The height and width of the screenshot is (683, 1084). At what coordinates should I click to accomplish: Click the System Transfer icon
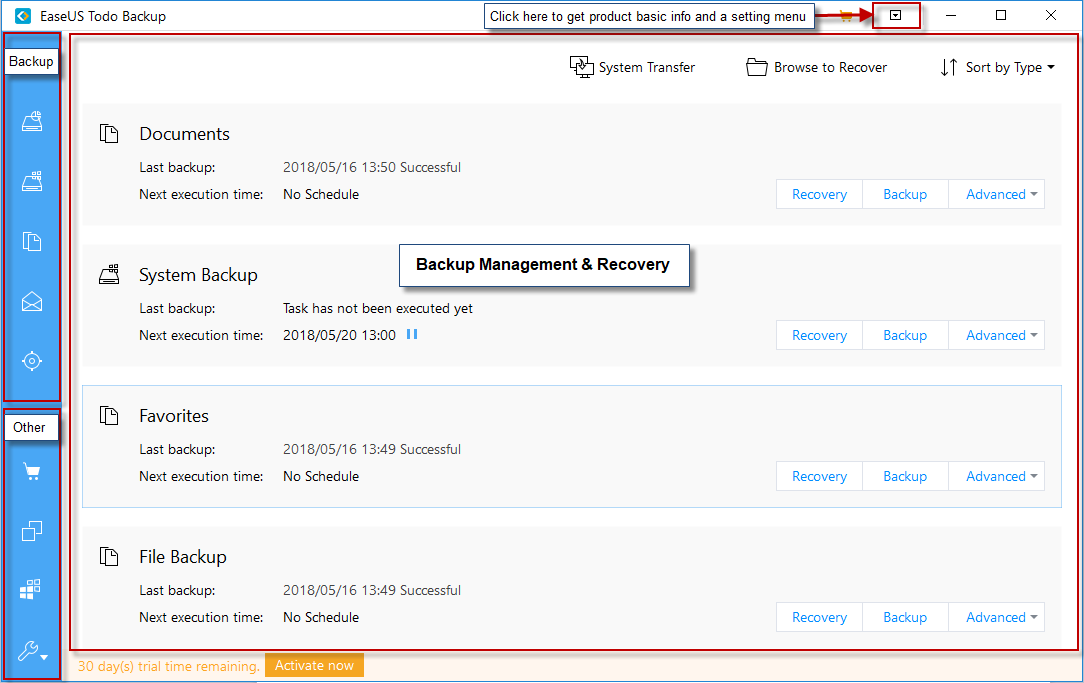[581, 67]
